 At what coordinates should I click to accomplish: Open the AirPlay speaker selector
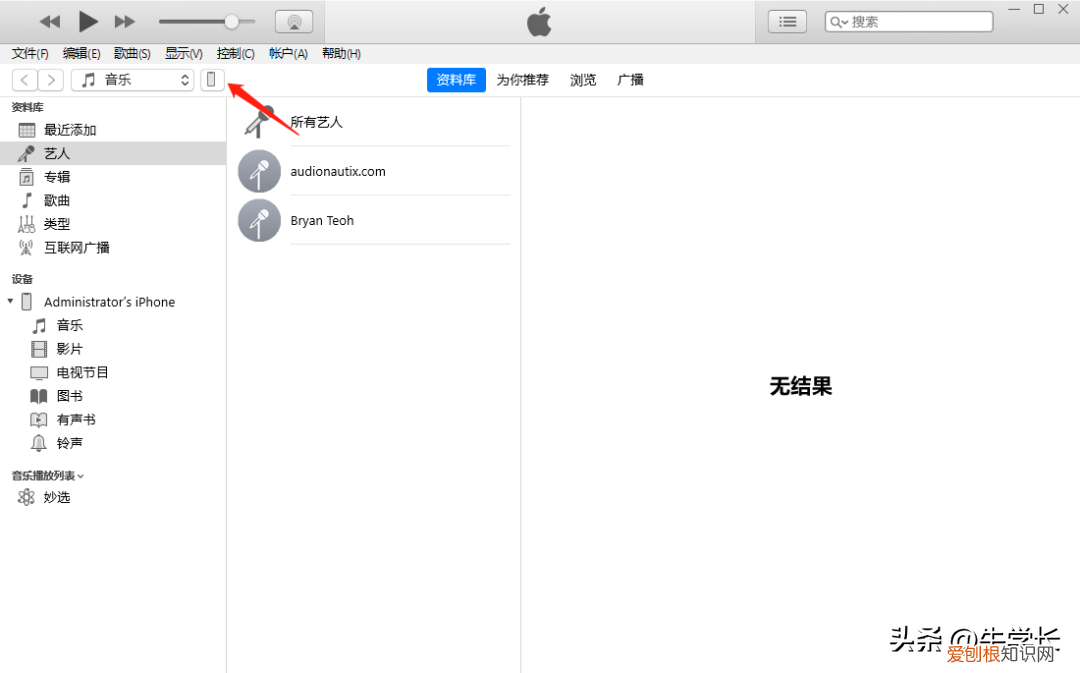(293, 21)
